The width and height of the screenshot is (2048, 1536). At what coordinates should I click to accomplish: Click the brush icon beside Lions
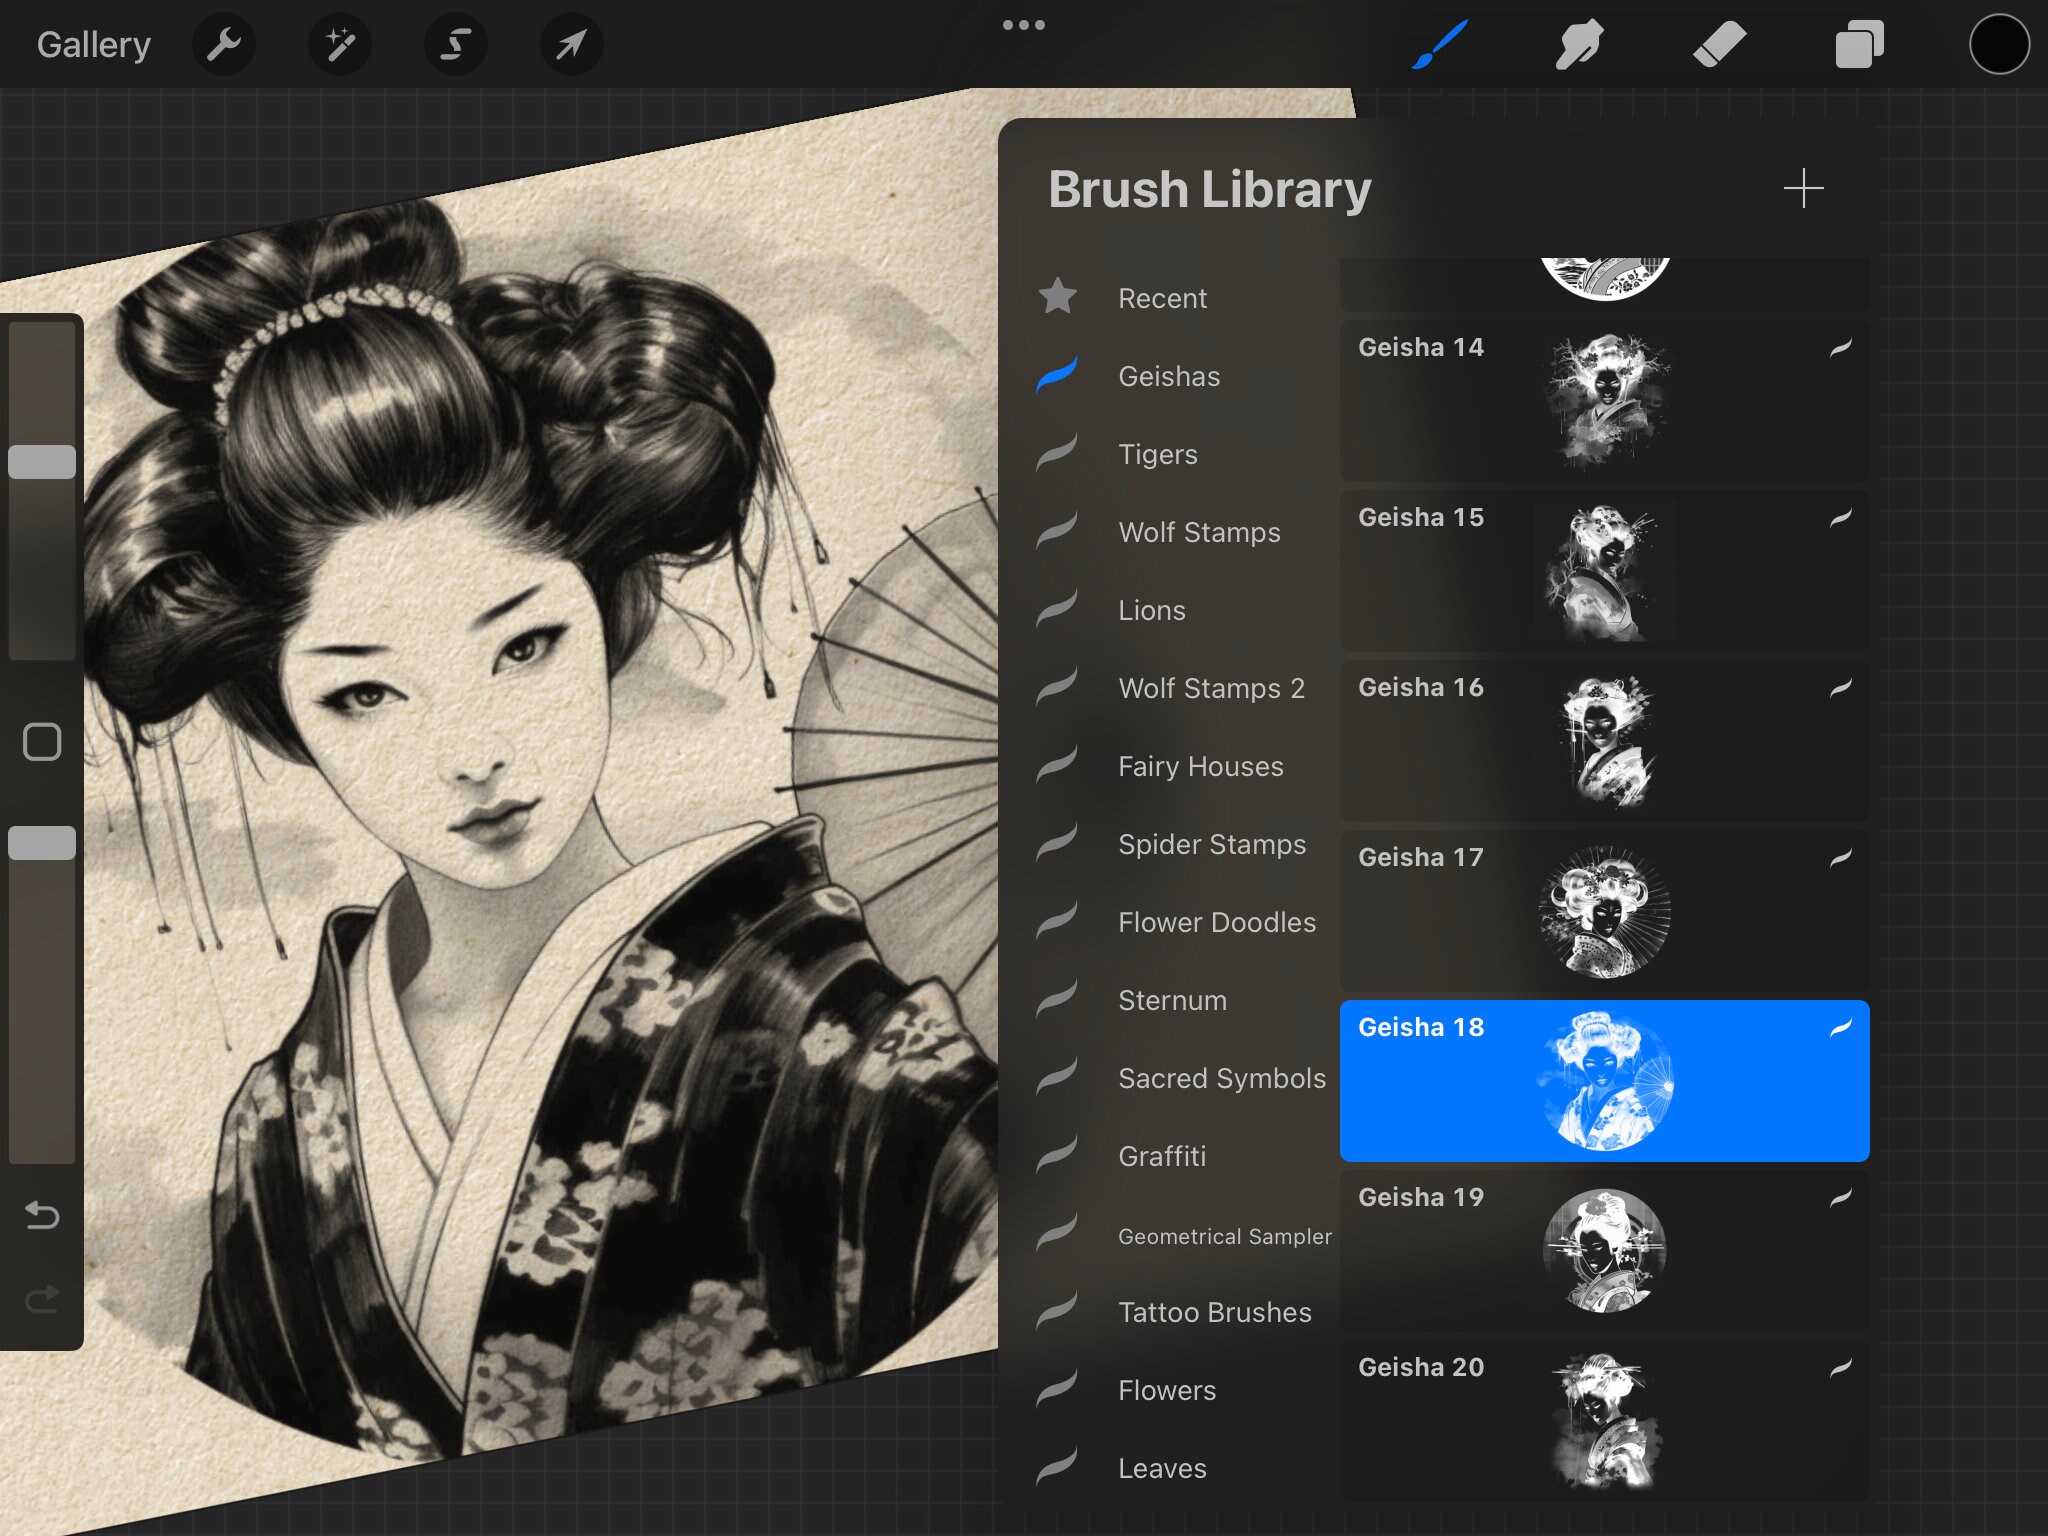tap(1057, 608)
